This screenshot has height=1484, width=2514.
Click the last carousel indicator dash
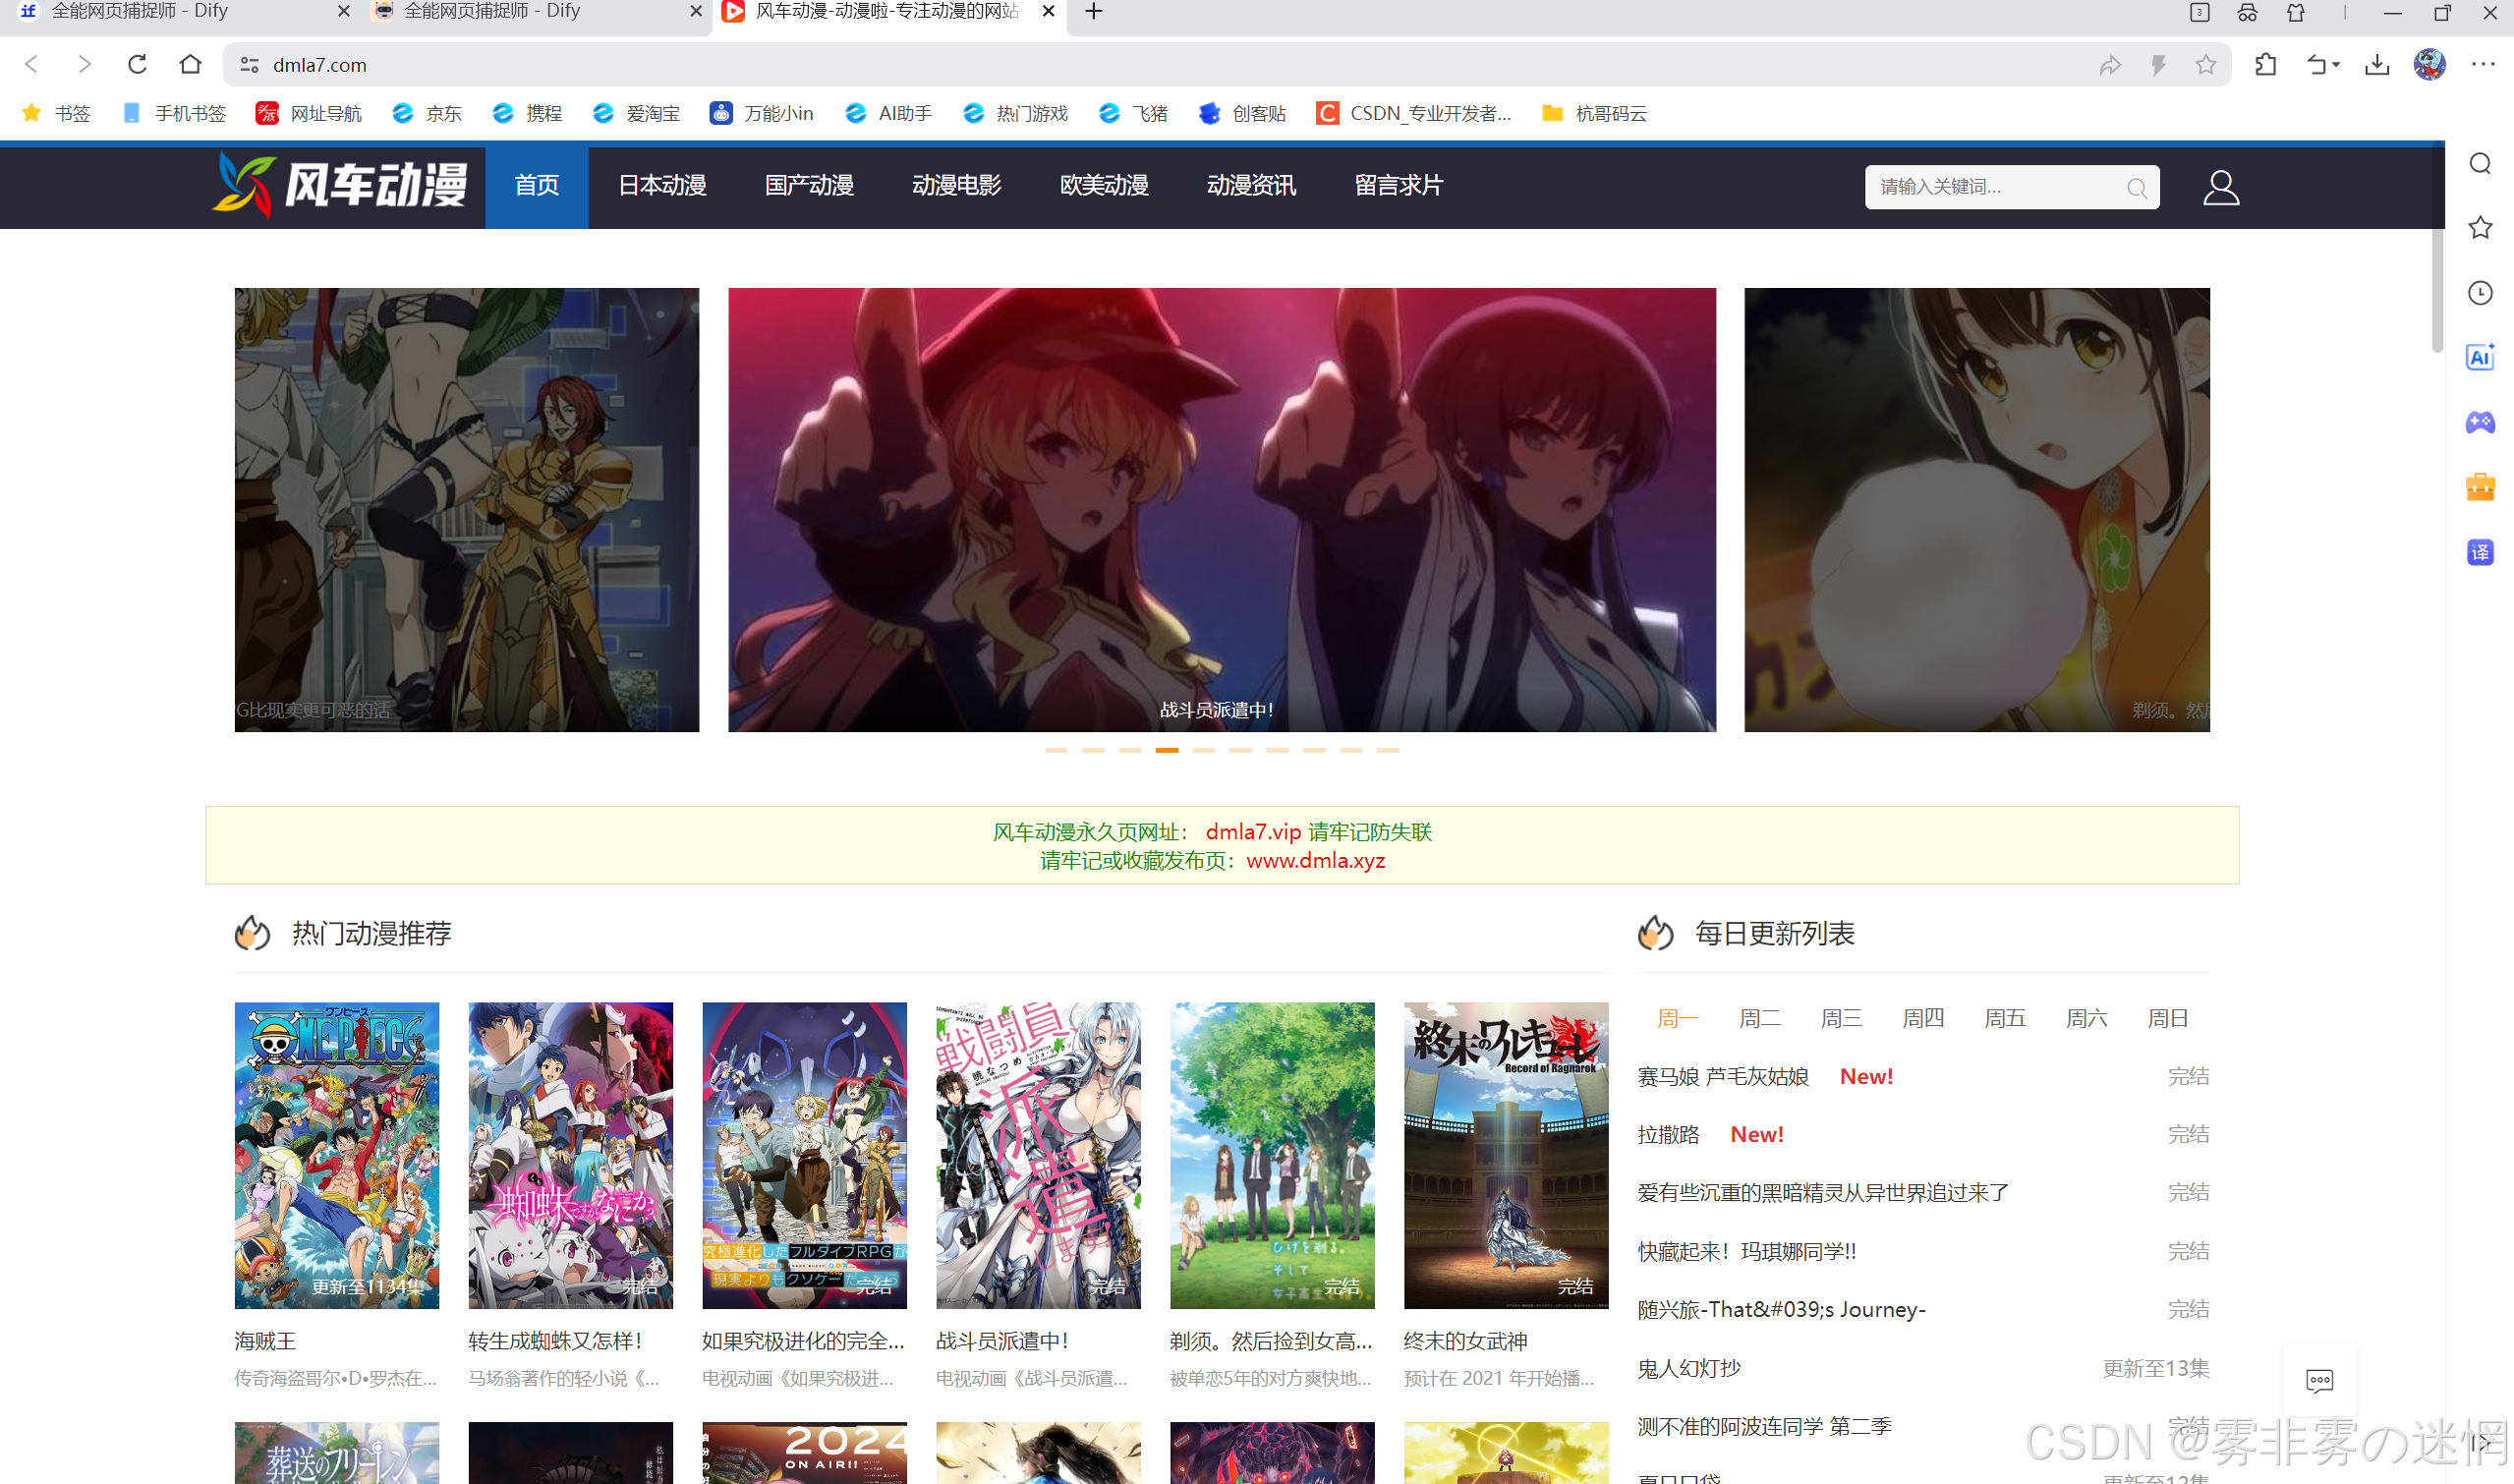tap(1388, 750)
